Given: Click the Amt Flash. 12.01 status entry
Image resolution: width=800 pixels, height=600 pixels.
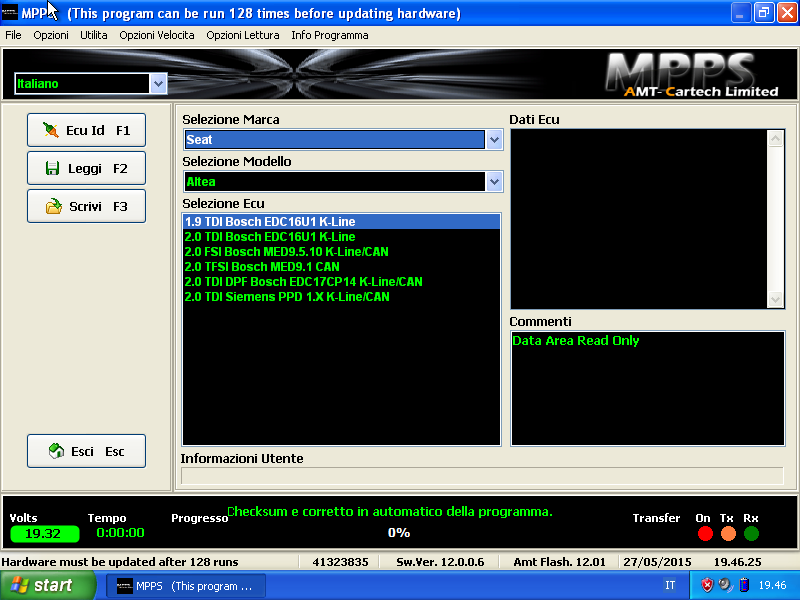Looking at the screenshot, I should [559, 562].
